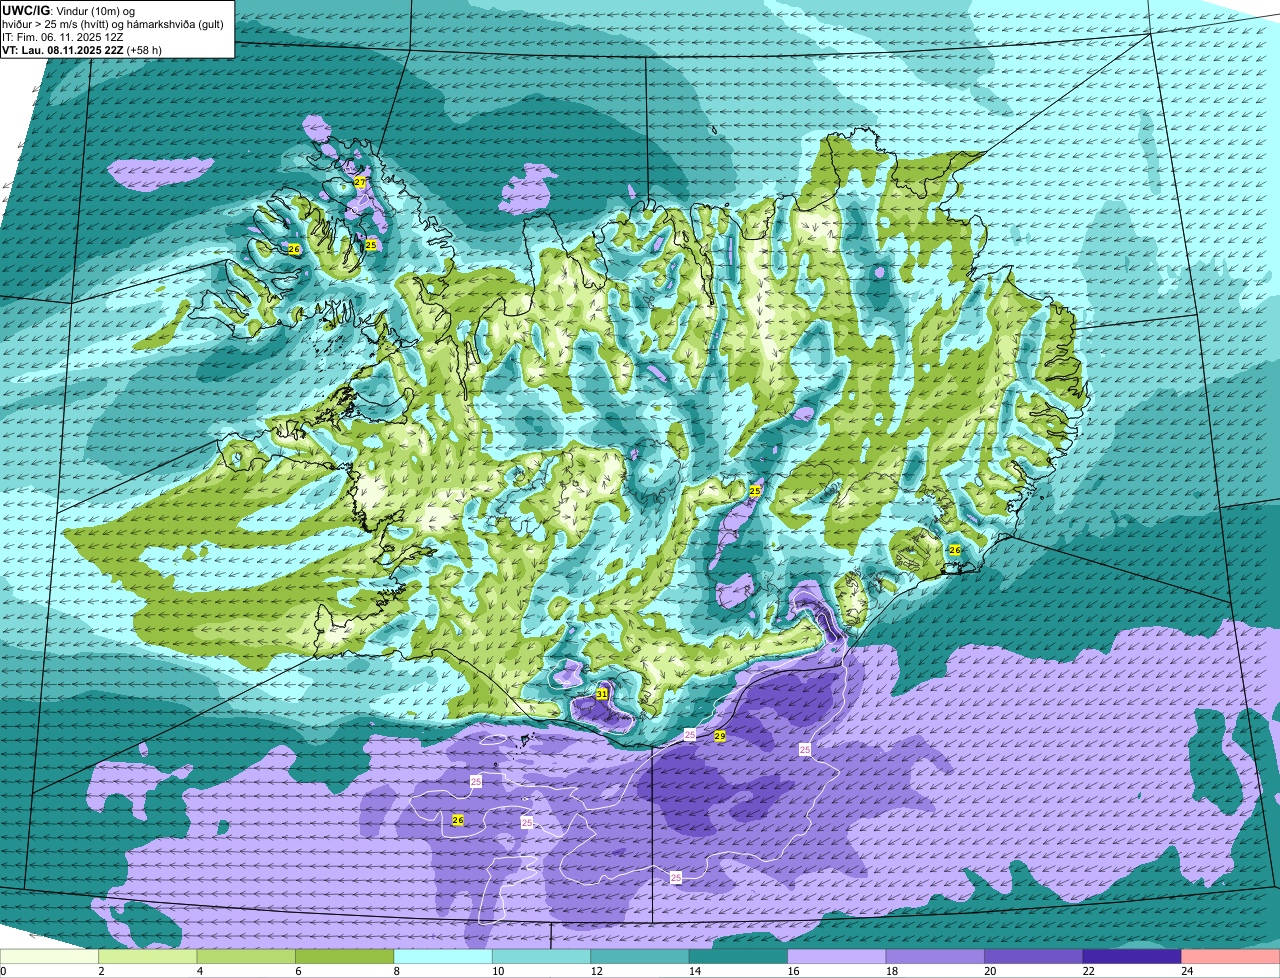Screen dimensions: 1280x978
Task: Select the olive green 6–8 legend swatch
Action: [x=345, y=956]
